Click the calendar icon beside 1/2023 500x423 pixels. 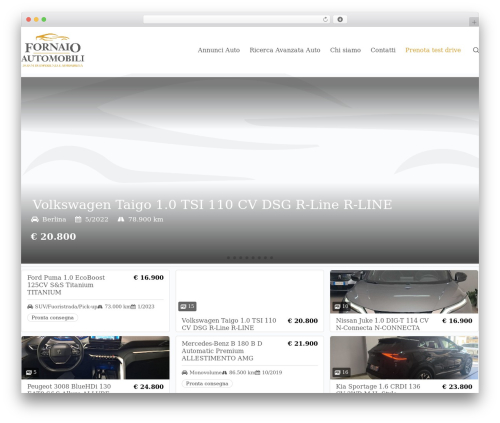(x=133, y=307)
